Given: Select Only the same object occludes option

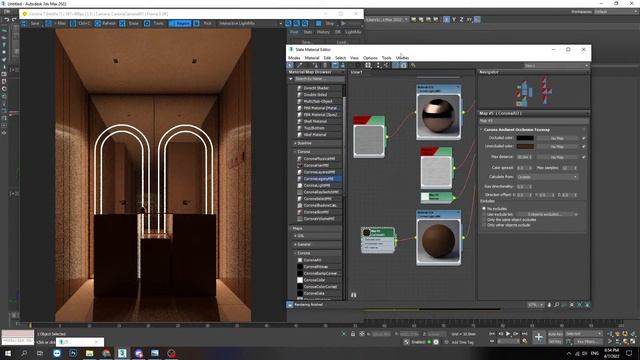Looking at the screenshot, I should (484, 220).
